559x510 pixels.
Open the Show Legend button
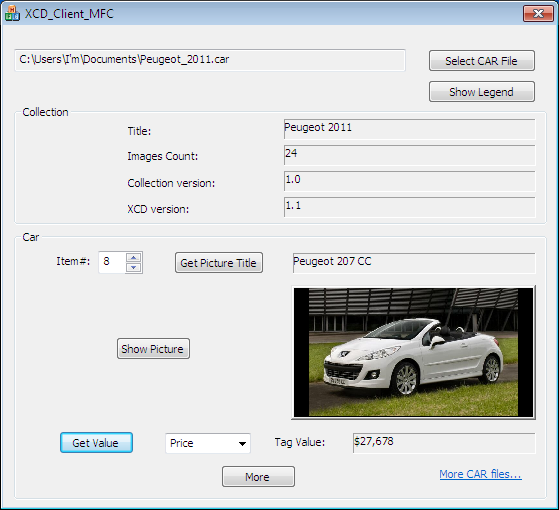point(482,92)
